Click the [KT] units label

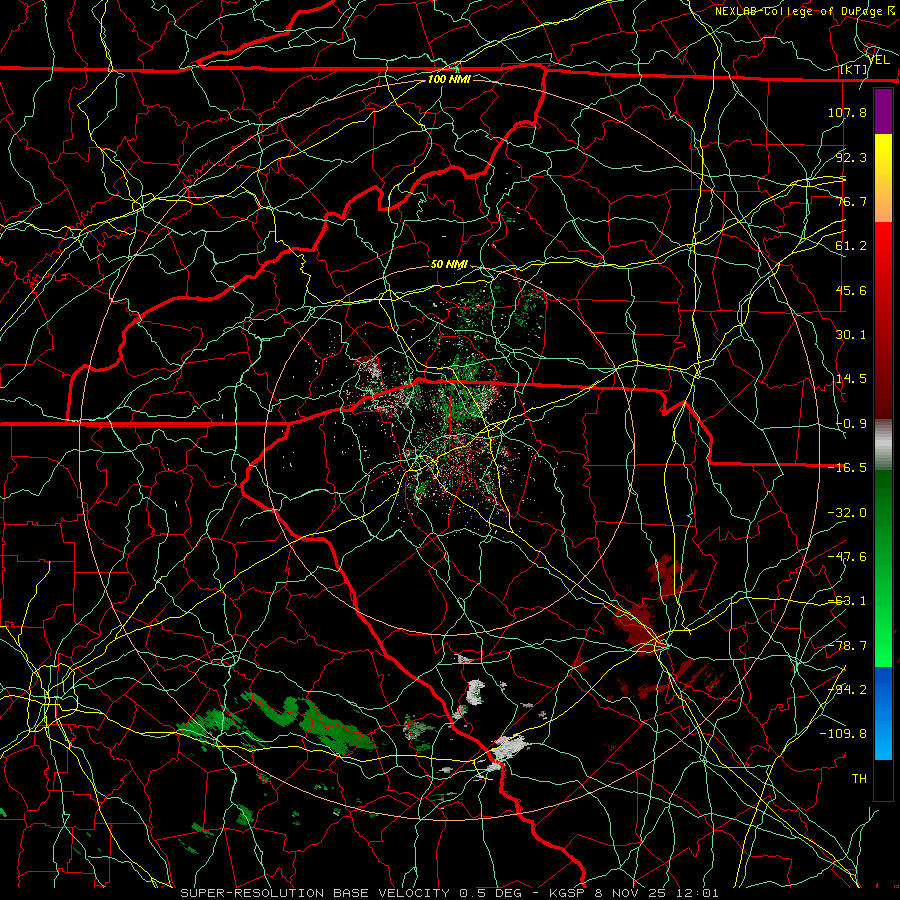tap(854, 69)
